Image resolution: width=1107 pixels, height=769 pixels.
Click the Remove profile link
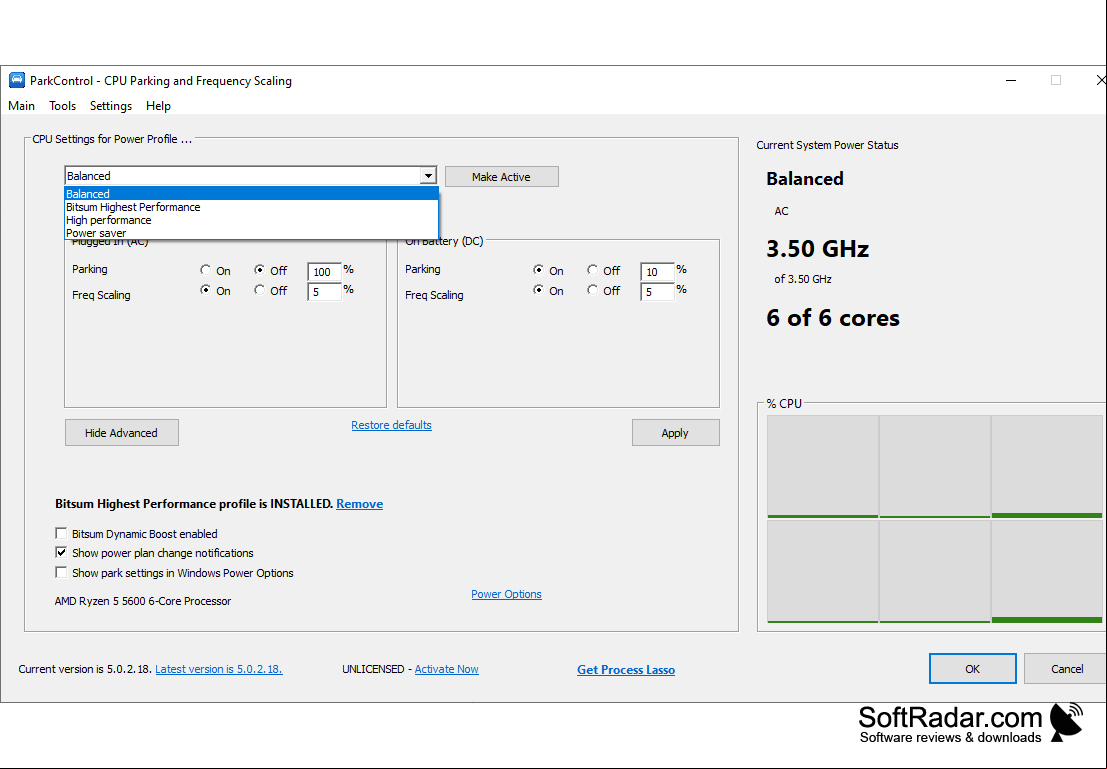359,503
